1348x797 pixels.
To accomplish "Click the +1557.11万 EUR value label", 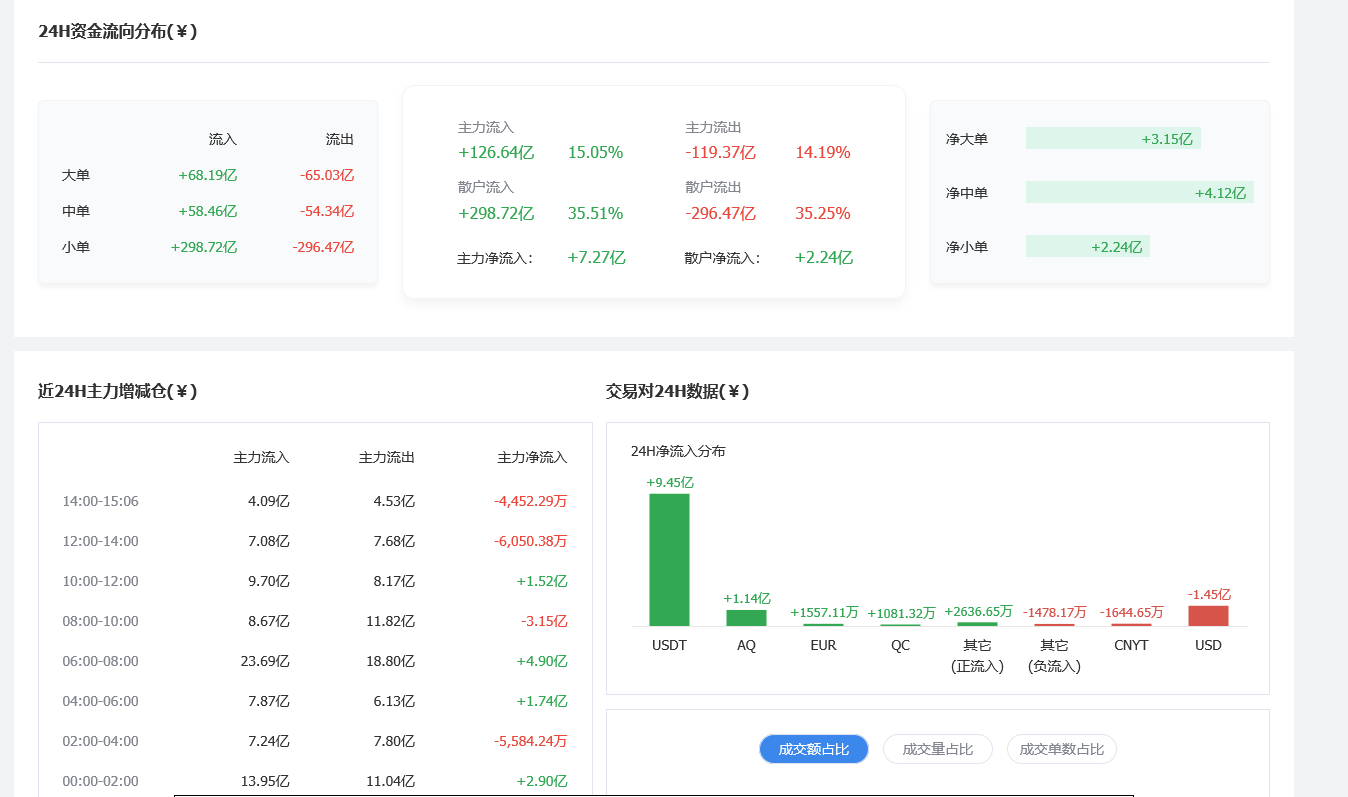I will click(x=825, y=612).
